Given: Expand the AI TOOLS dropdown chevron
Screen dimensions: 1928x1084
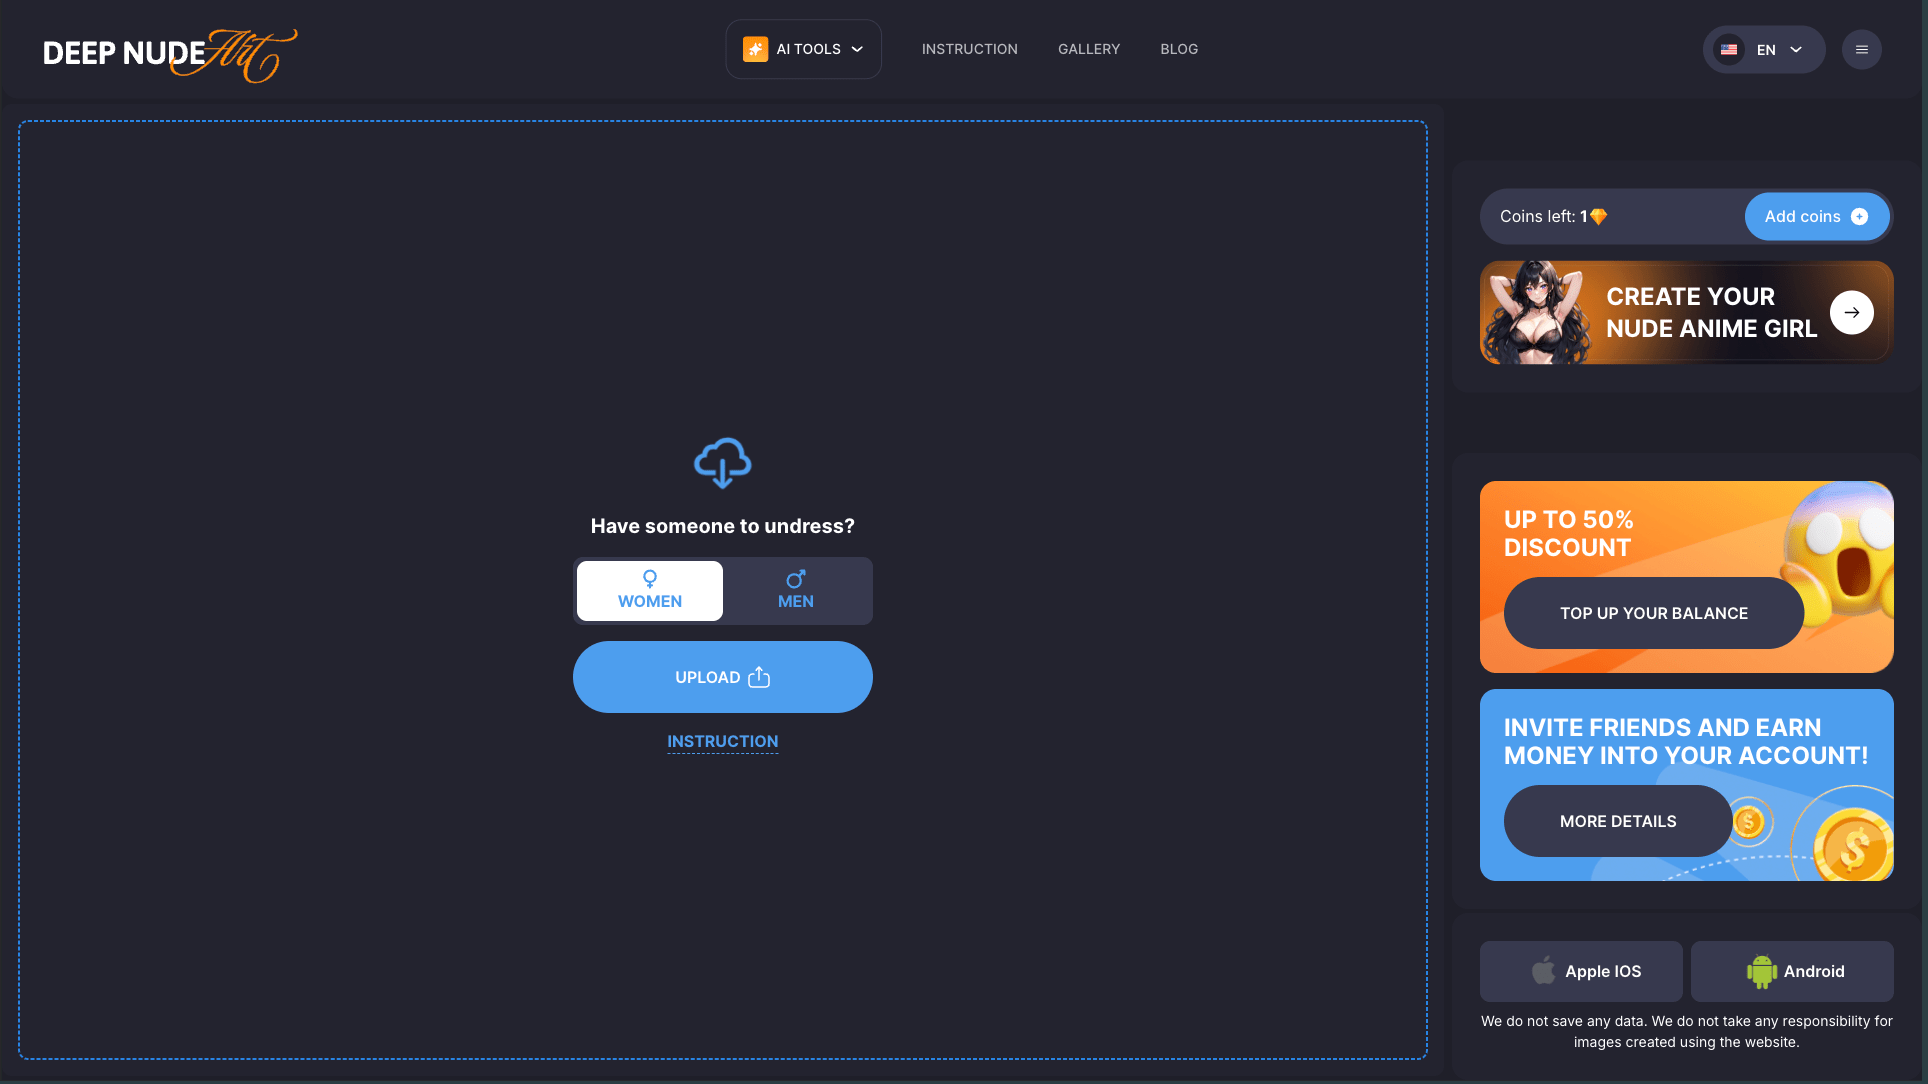Looking at the screenshot, I should click(x=857, y=49).
